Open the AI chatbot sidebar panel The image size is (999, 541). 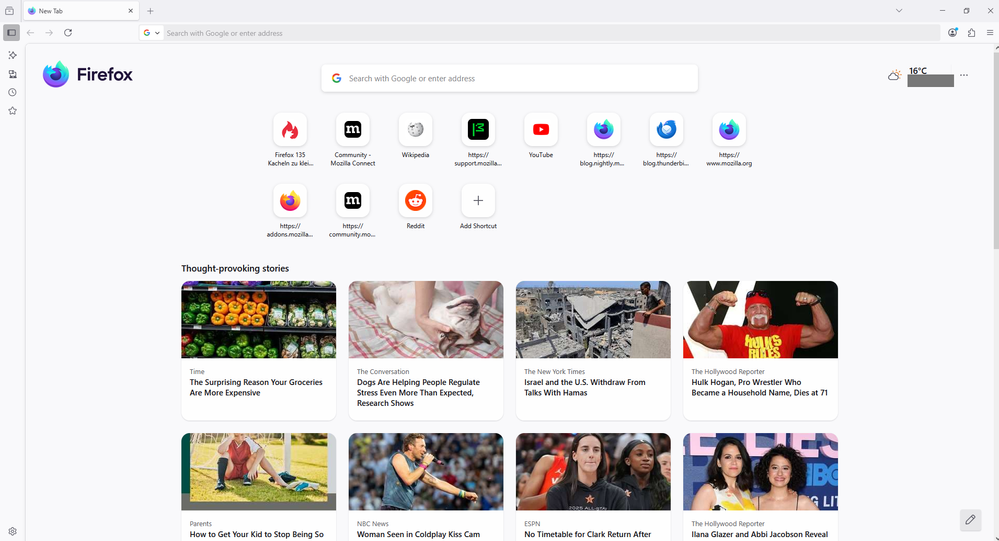coord(12,55)
